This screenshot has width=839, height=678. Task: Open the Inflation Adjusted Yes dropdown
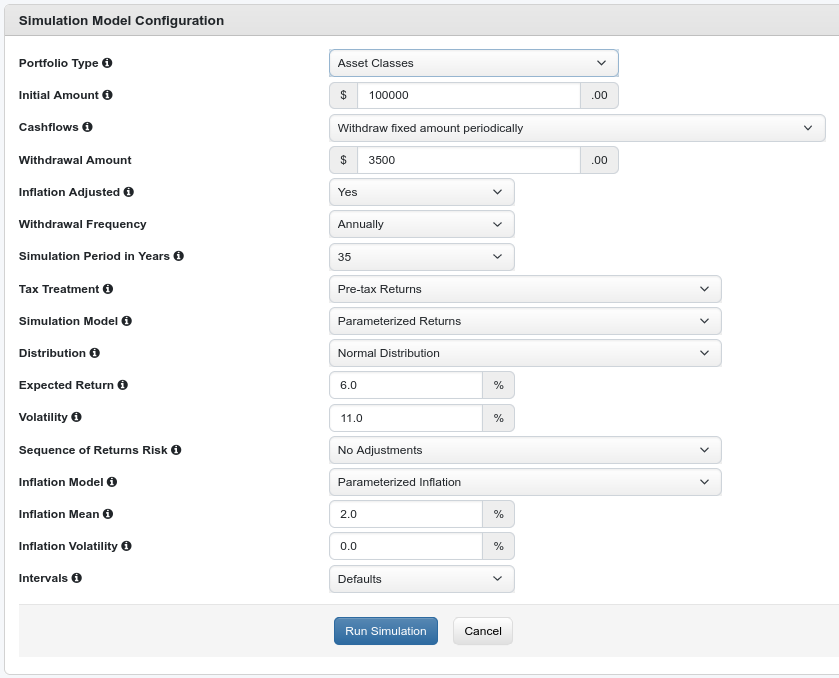(421, 192)
